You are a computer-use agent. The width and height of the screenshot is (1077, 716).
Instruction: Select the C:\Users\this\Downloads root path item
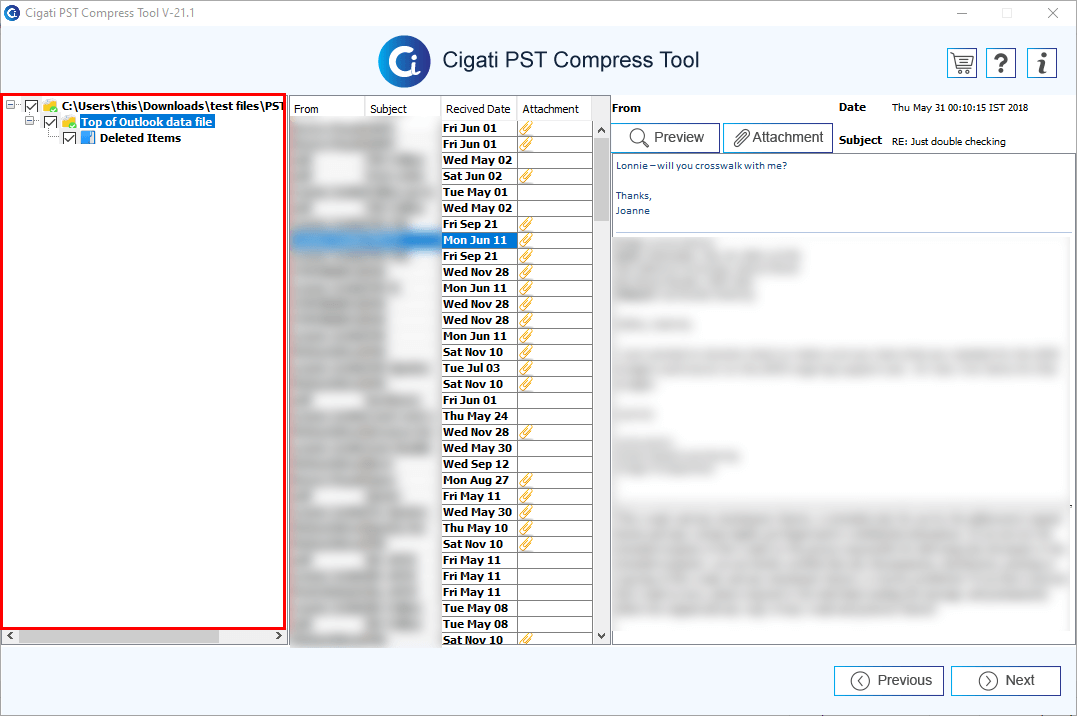click(172, 106)
